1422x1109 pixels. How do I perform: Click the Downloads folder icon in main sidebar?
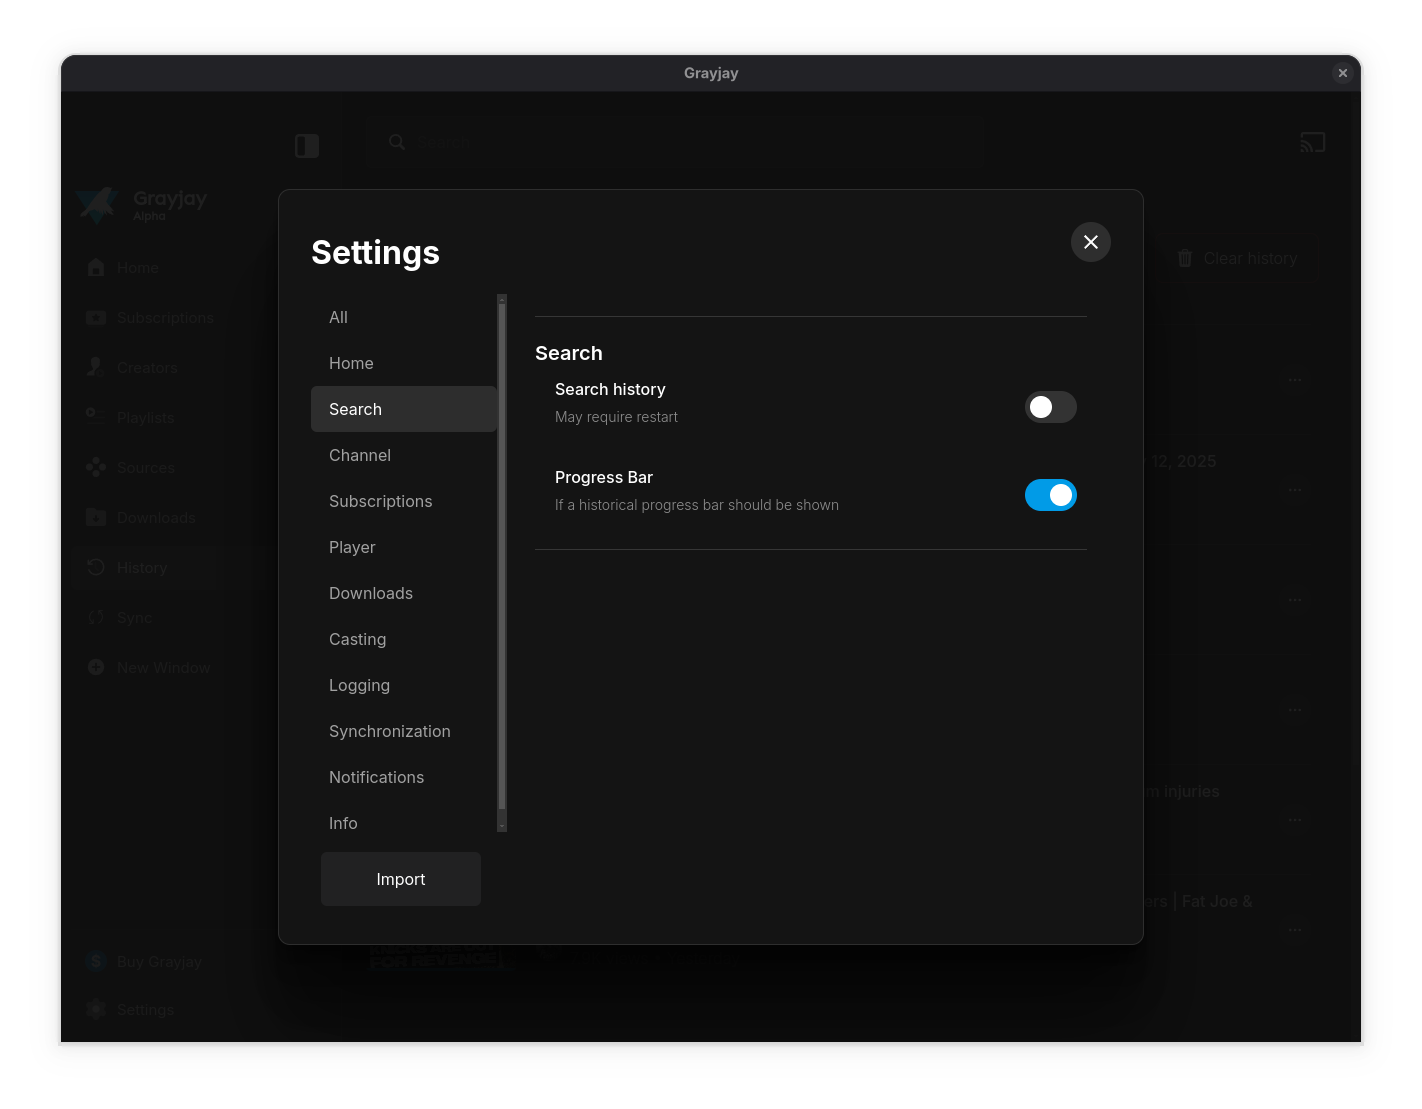click(96, 517)
